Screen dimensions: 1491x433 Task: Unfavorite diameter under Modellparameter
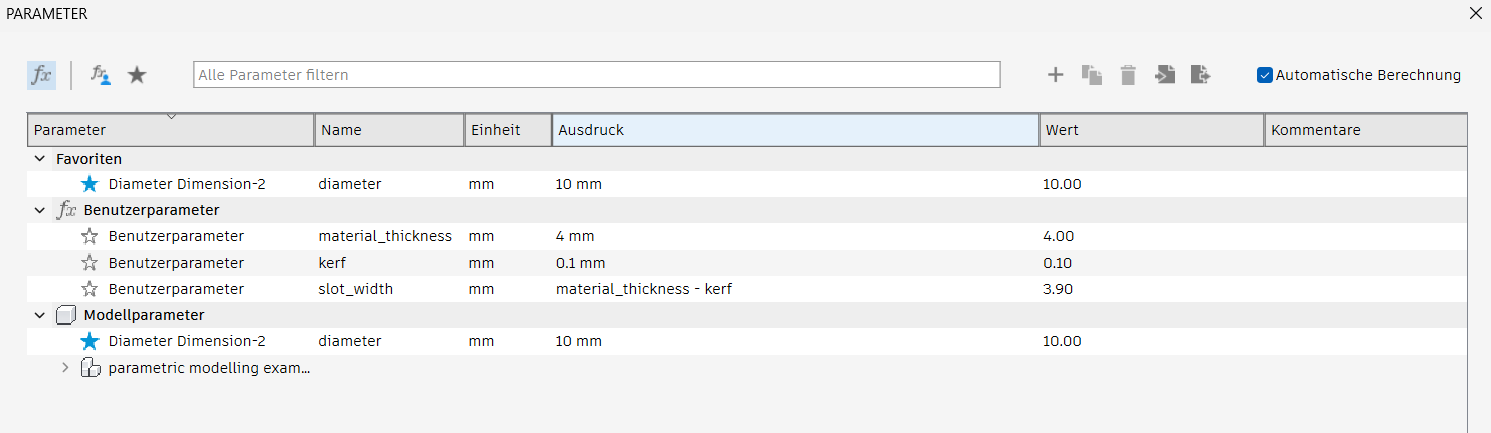click(x=90, y=341)
